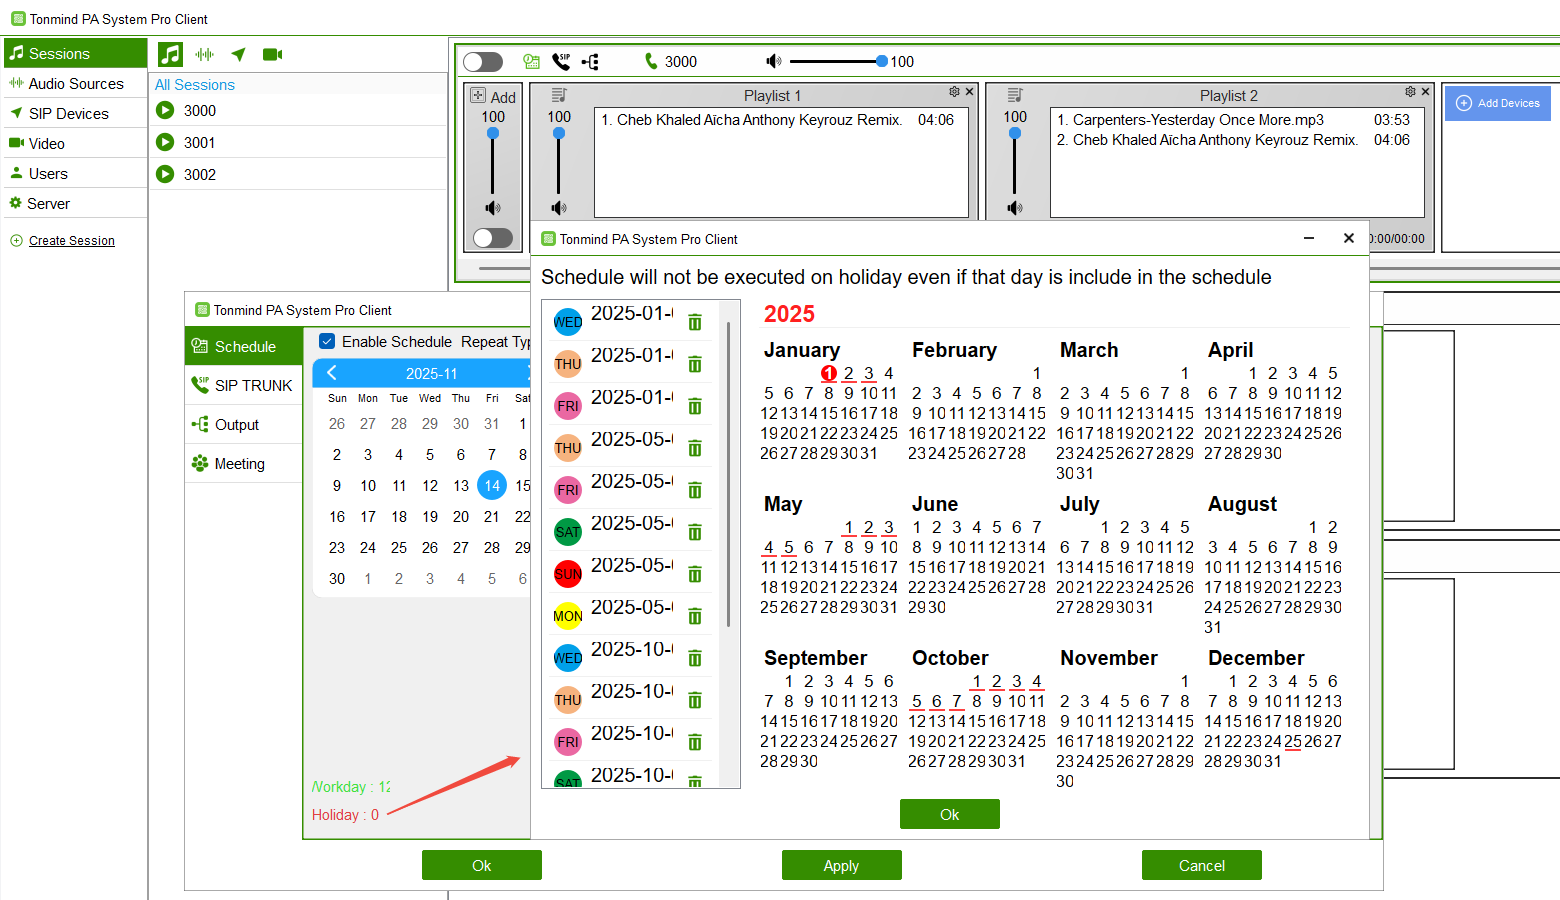The width and height of the screenshot is (1560, 900).
Task: Click the SIP phone icon in session bar
Action: (x=561, y=62)
